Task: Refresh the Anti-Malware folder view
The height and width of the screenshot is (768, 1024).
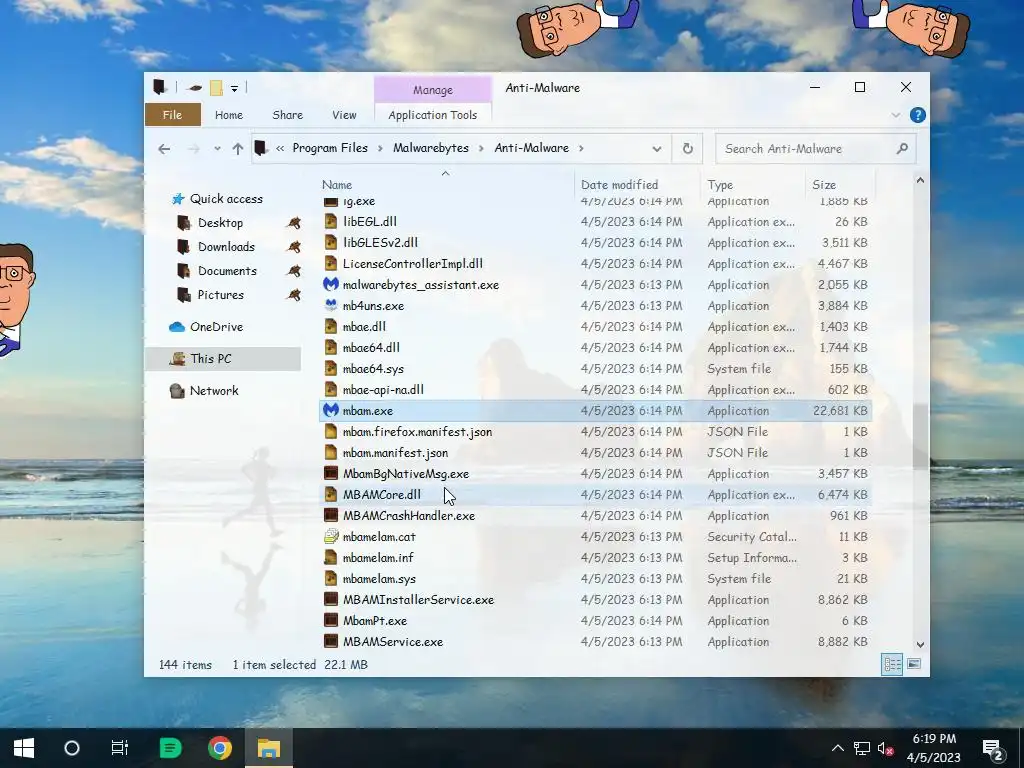Action: pos(688,148)
